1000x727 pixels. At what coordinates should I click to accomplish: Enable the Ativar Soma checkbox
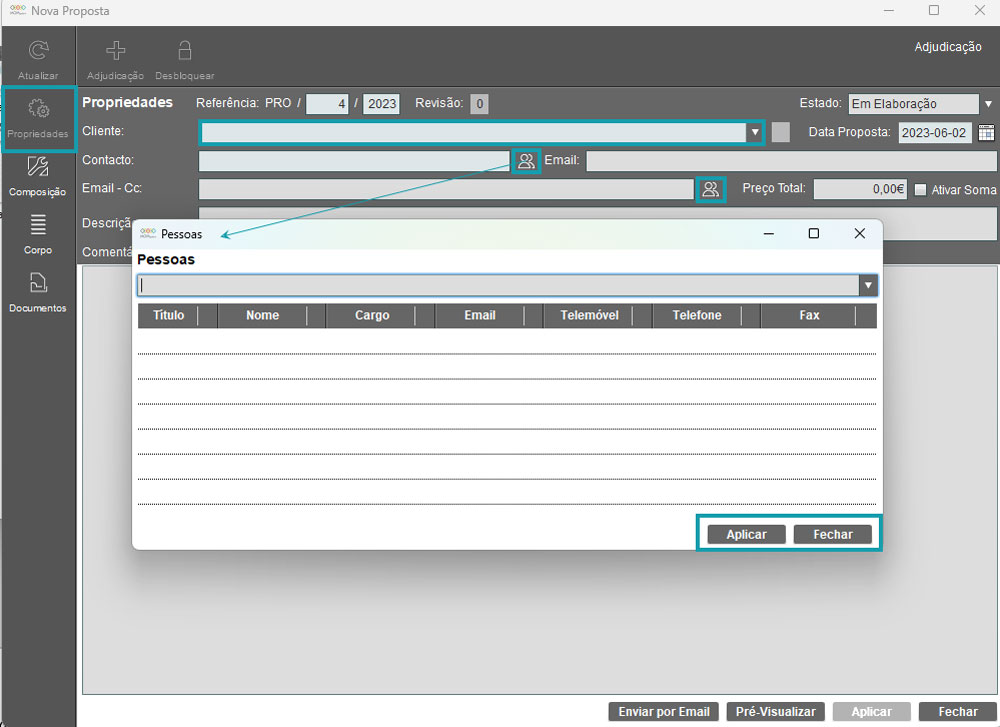921,190
